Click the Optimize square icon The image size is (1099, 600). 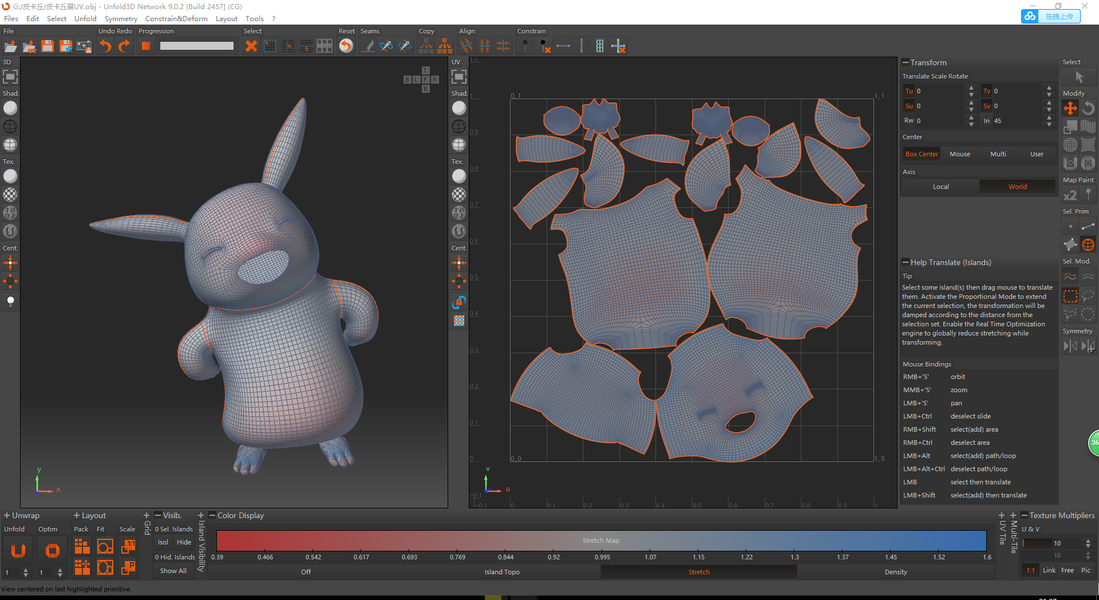(52, 550)
